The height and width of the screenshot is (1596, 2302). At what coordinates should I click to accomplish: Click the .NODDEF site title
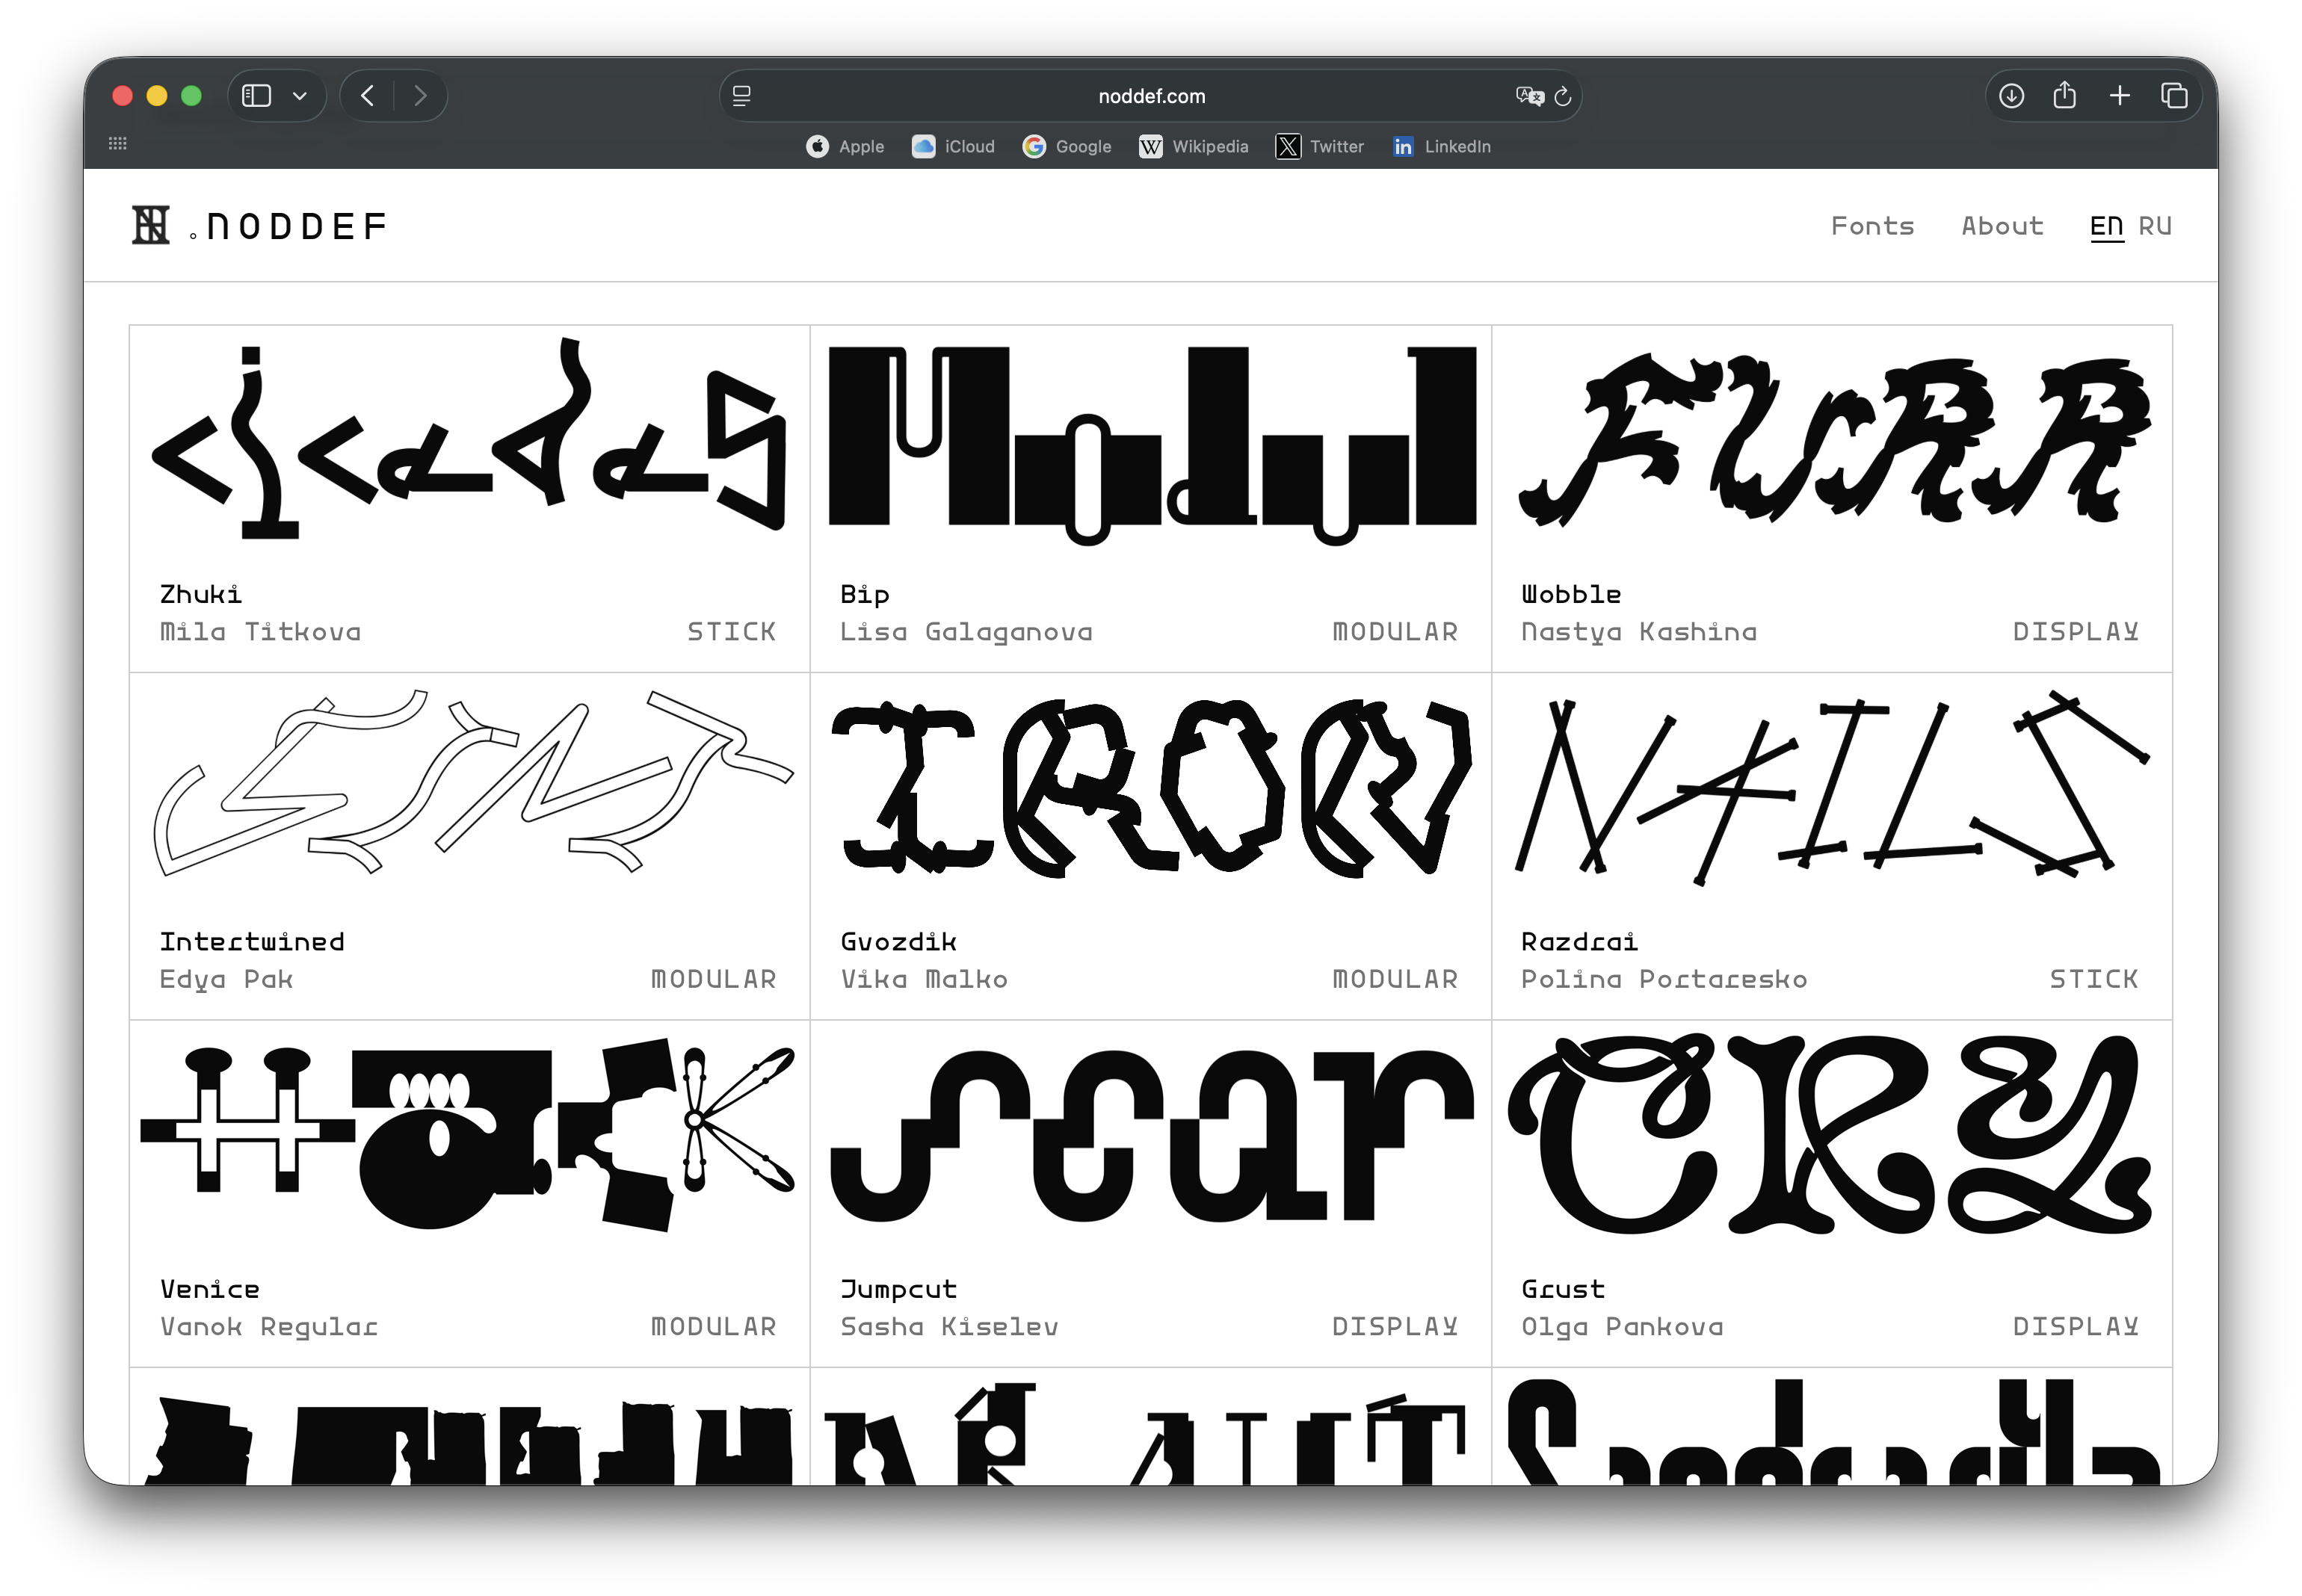288,227
